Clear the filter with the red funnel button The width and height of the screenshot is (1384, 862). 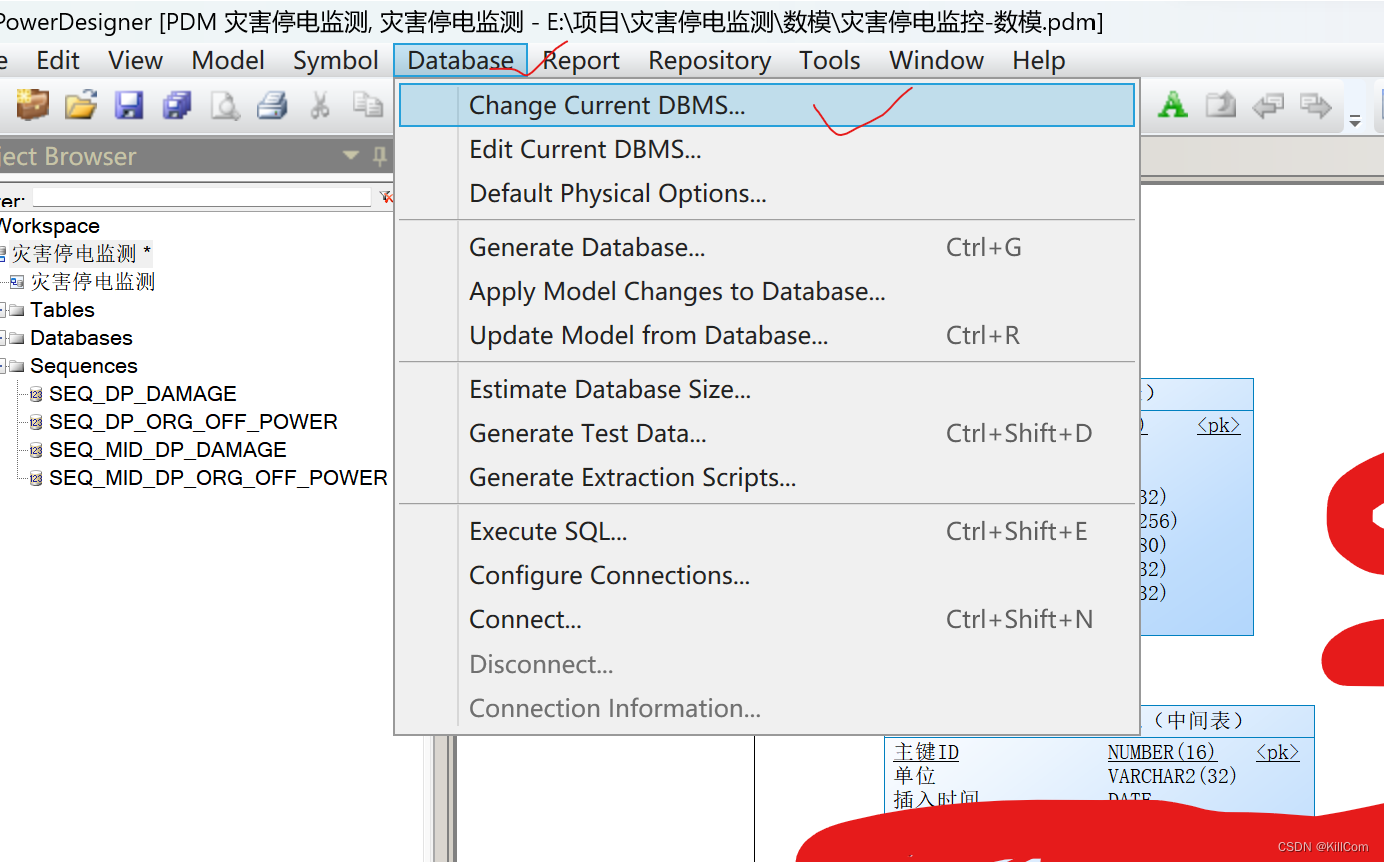click(387, 197)
